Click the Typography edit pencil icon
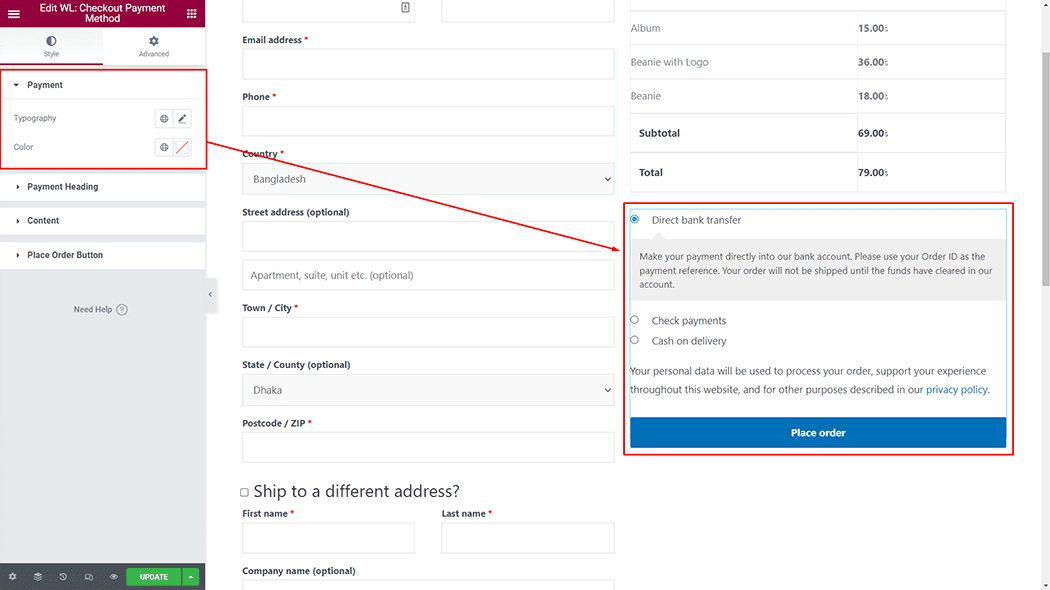This screenshot has width=1050, height=590. pyautogui.click(x=182, y=119)
